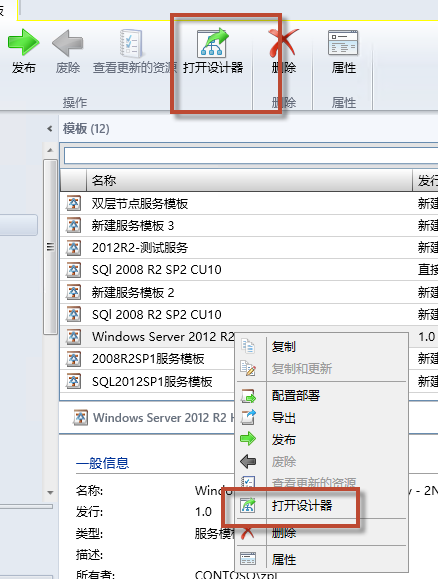This screenshot has width=438, height=579.
Task: Click the template search input field
Action: (x=251, y=155)
